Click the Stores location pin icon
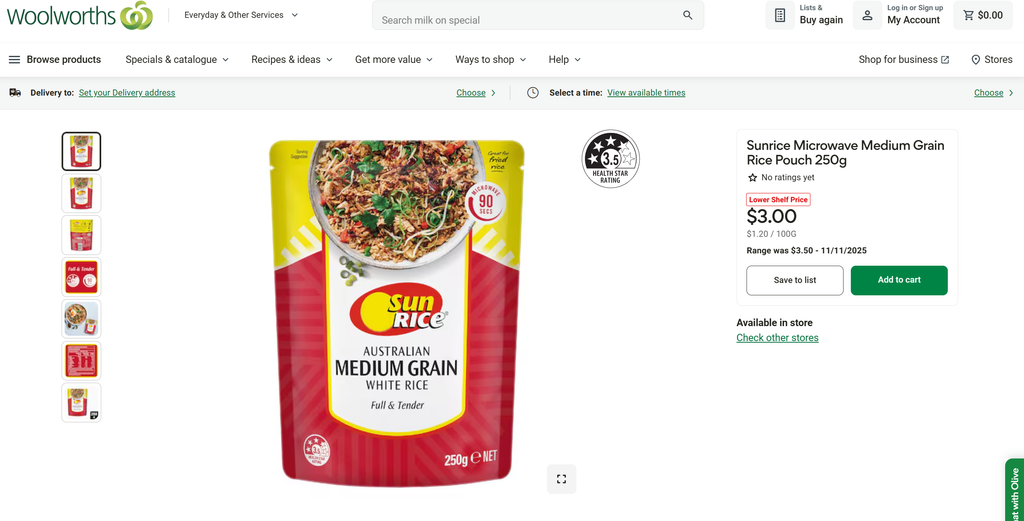The height and width of the screenshot is (521, 1024). tap(976, 59)
